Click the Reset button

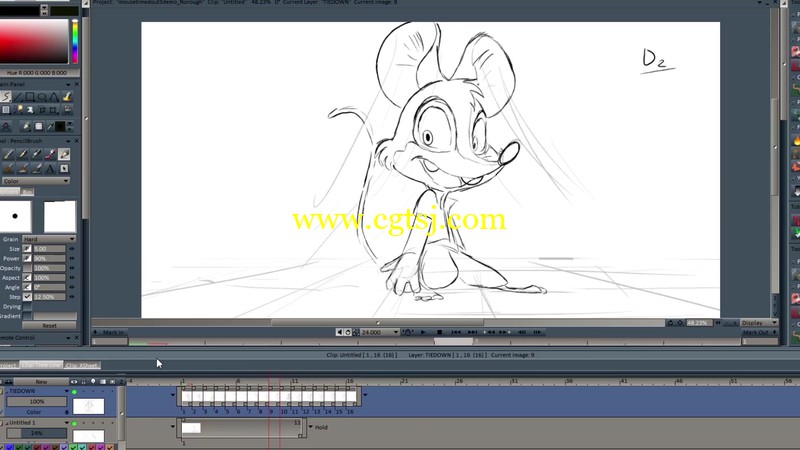(x=49, y=326)
